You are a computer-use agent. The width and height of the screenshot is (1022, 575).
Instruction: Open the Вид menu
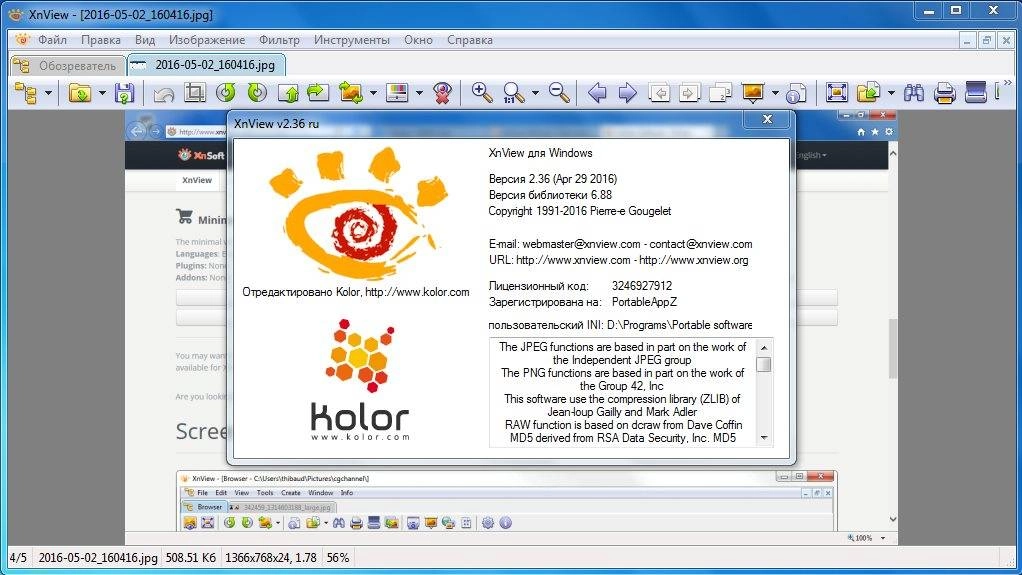point(145,40)
